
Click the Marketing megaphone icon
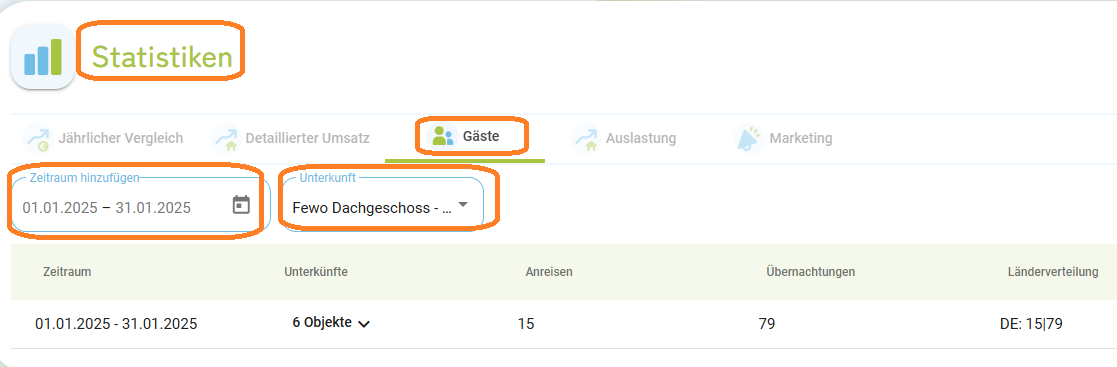pos(749,139)
